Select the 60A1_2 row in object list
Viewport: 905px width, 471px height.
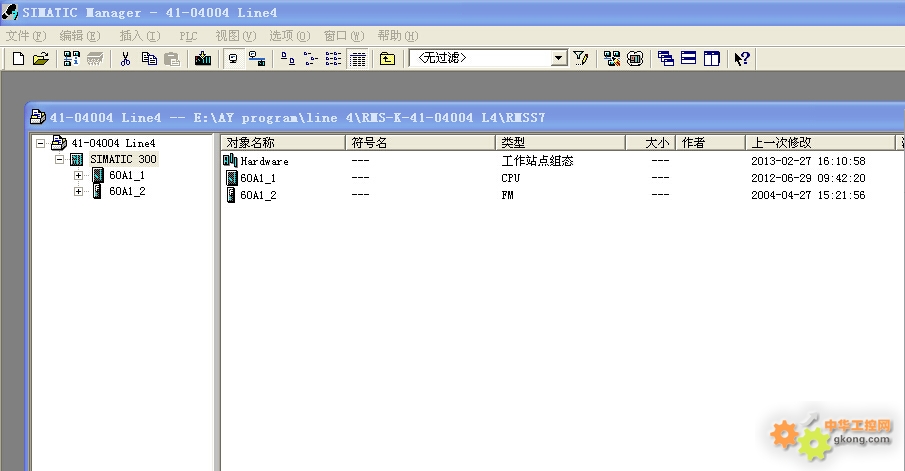(x=258, y=195)
